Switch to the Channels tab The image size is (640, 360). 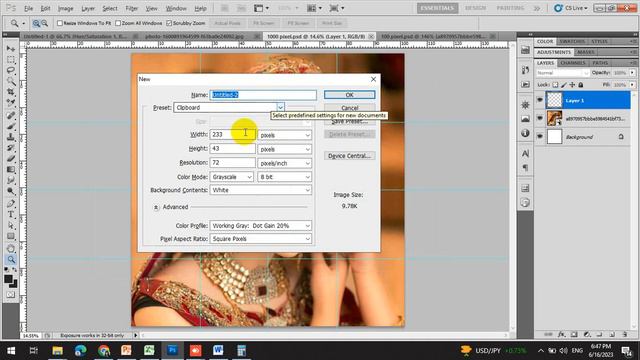coord(573,63)
